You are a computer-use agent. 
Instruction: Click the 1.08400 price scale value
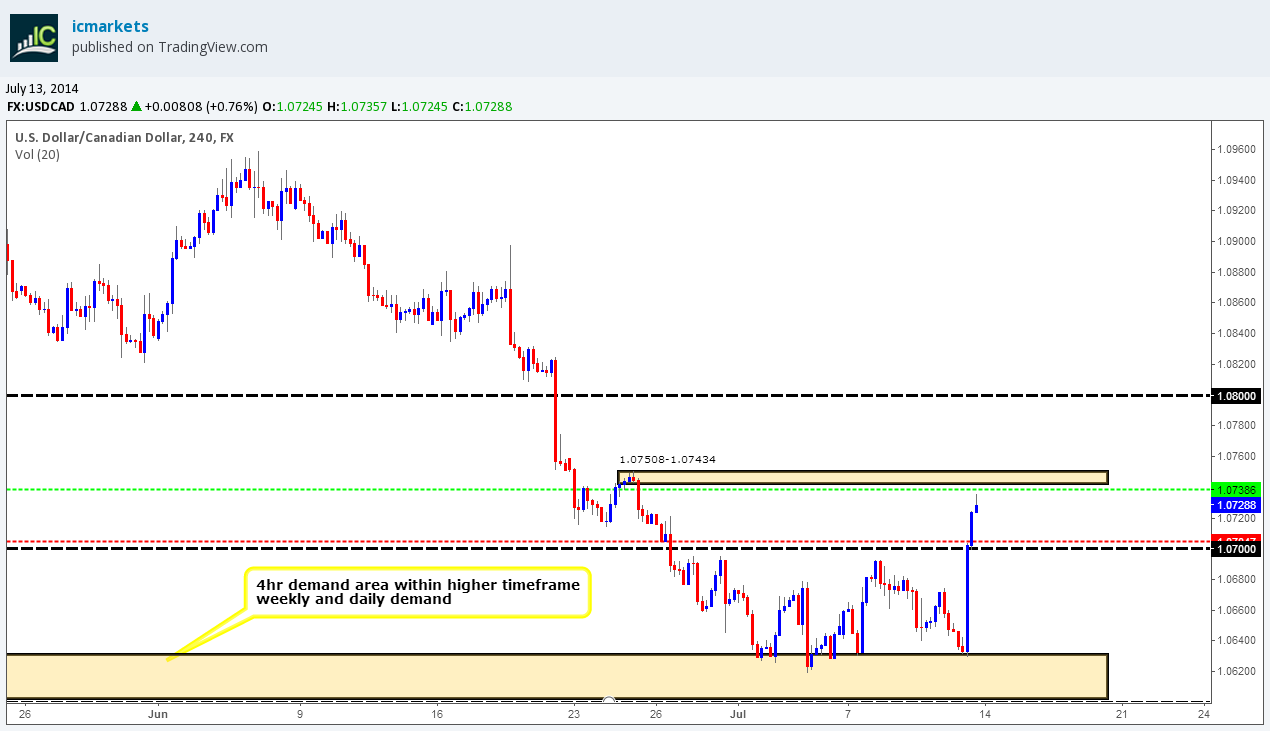click(x=1237, y=333)
